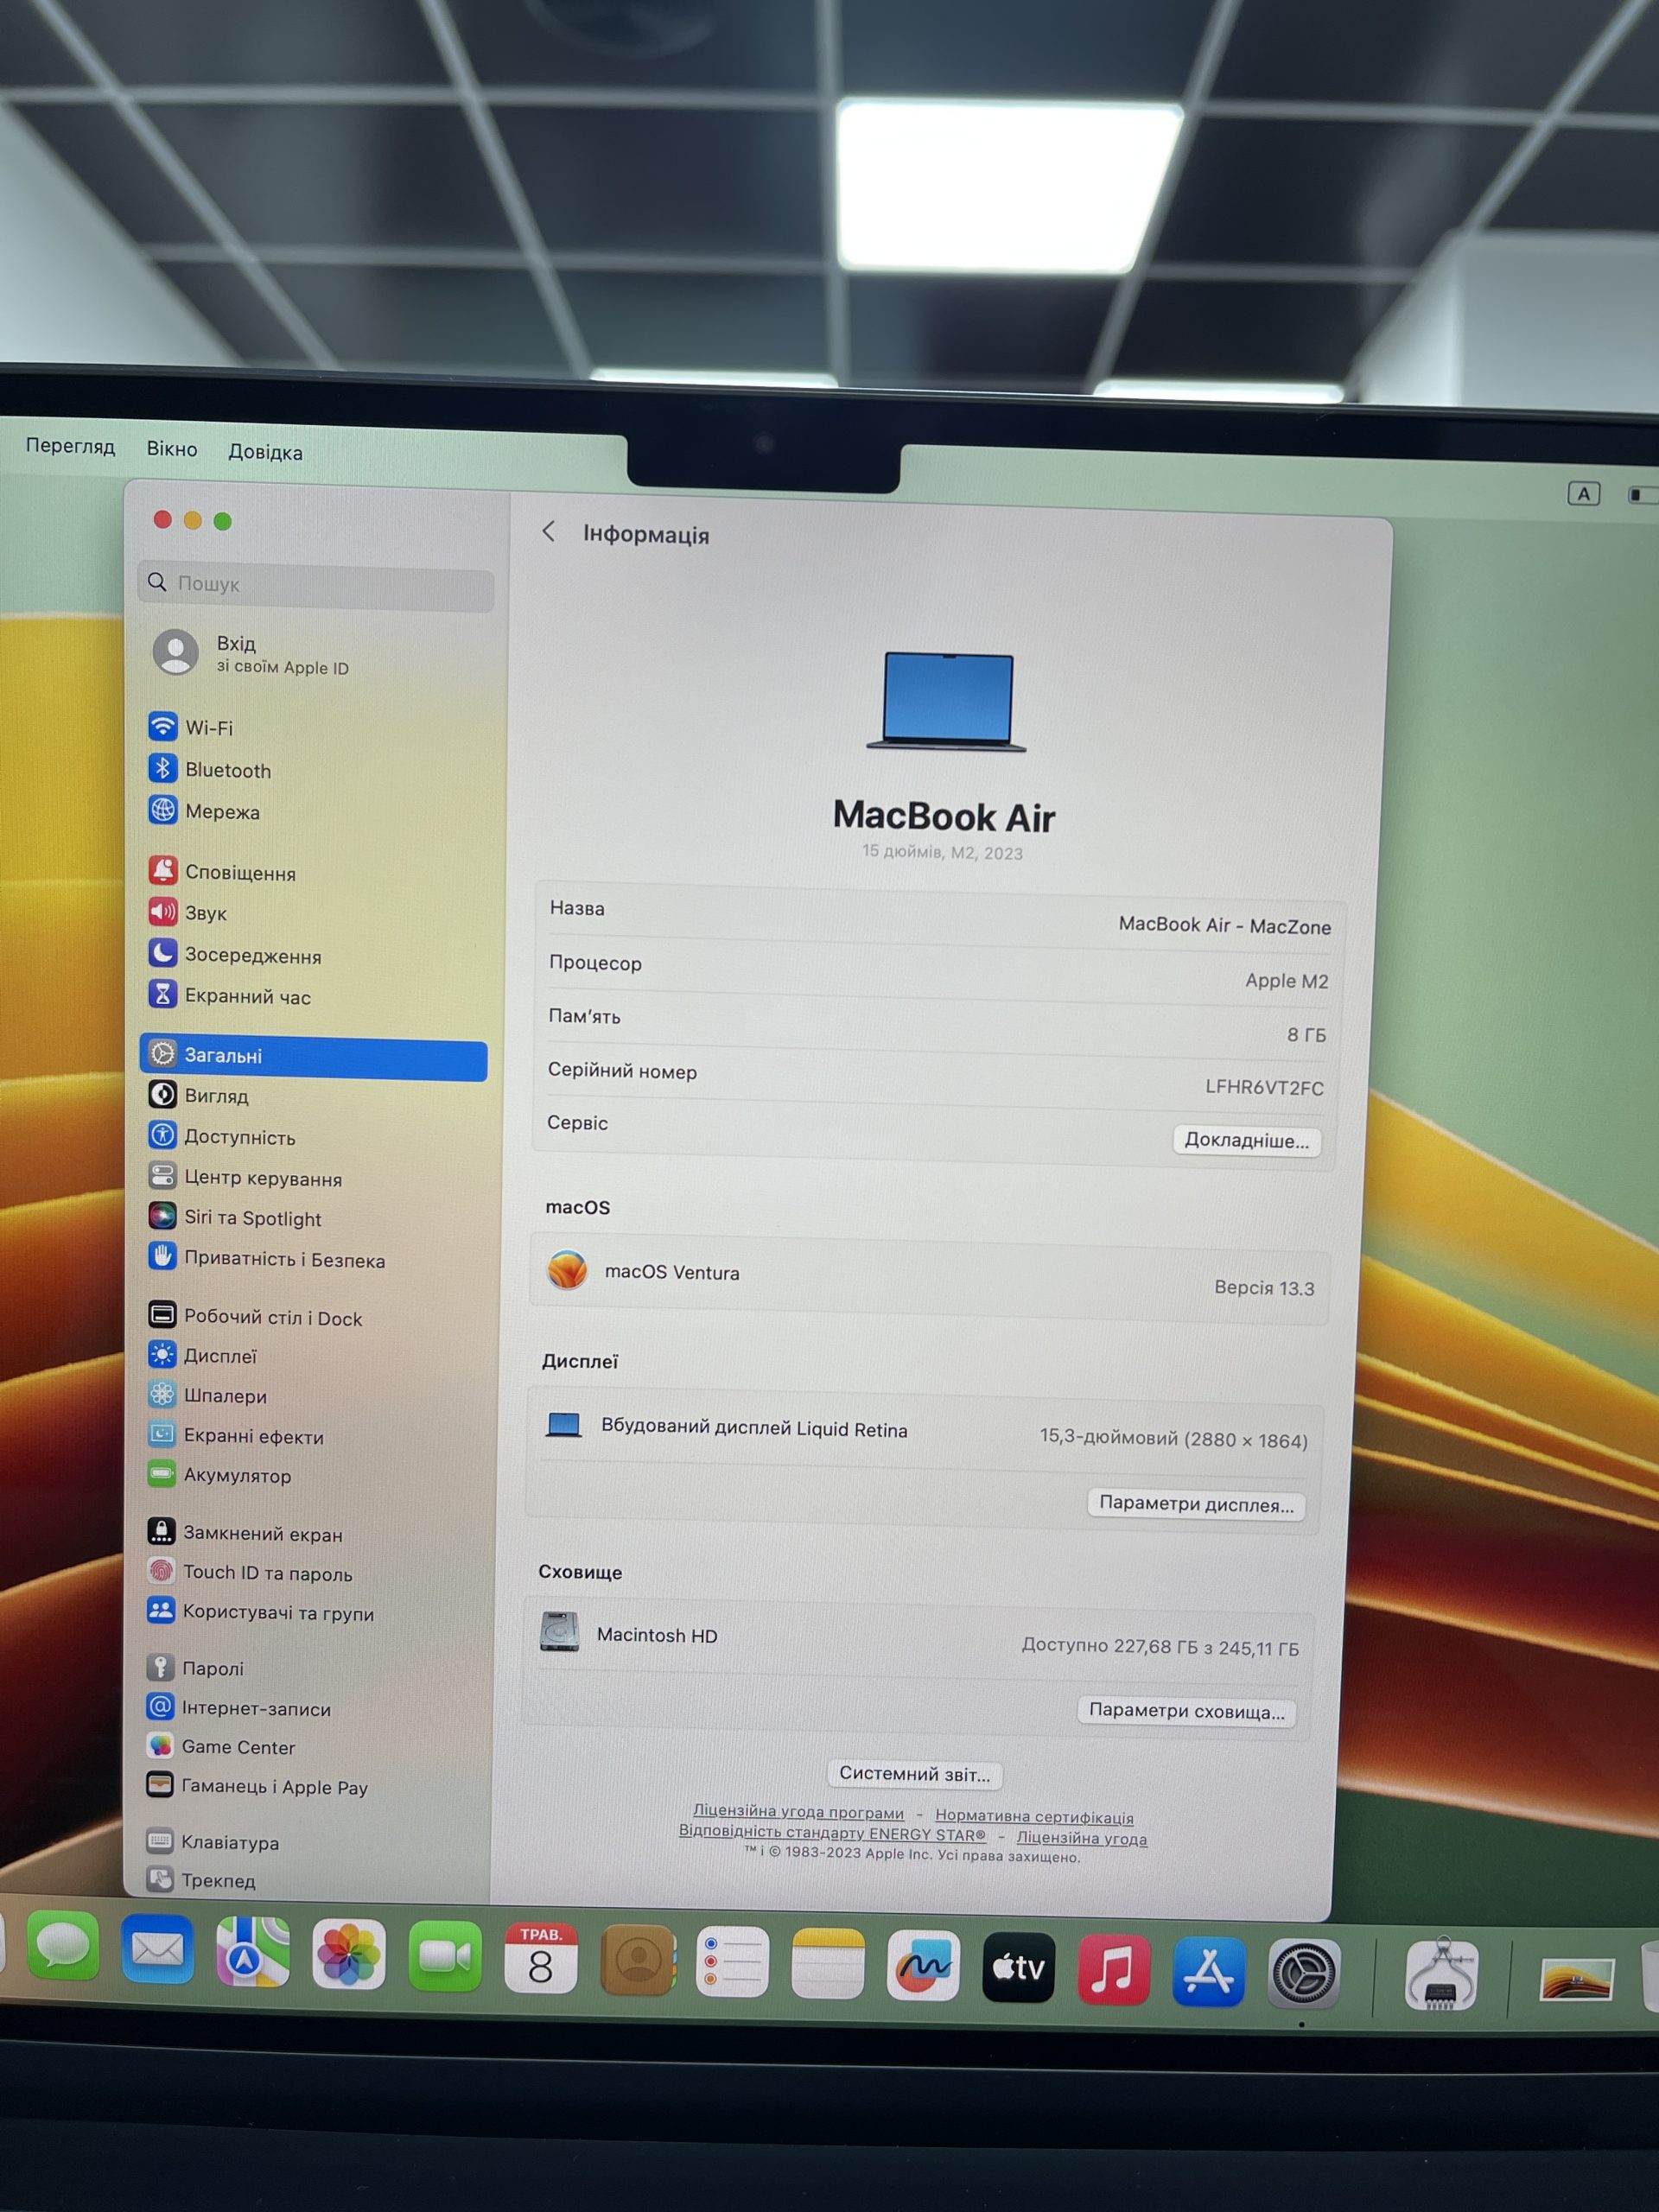The width and height of the screenshot is (1659, 2212).
Task: Open Apple TV from the Dock
Action: click(x=1018, y=1968)
